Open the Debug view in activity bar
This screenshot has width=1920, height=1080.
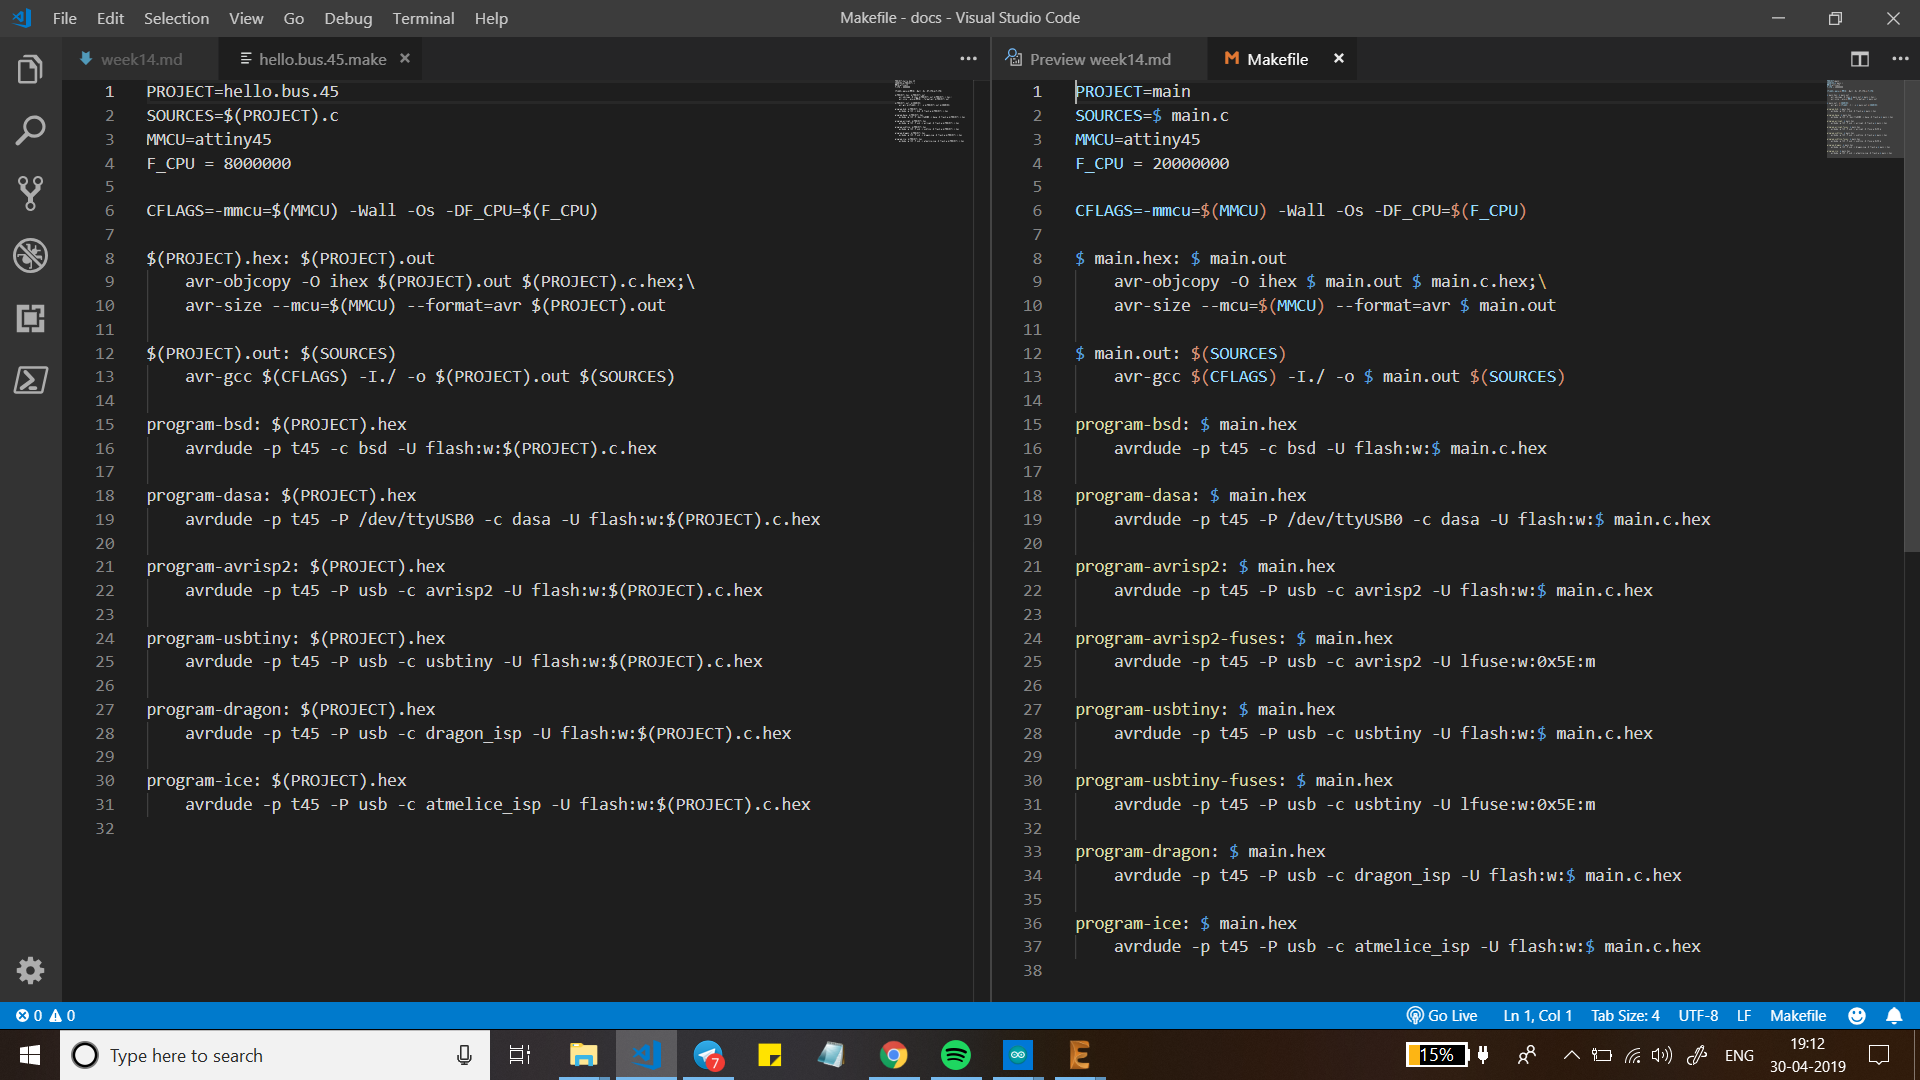click(x=30, y=256)
